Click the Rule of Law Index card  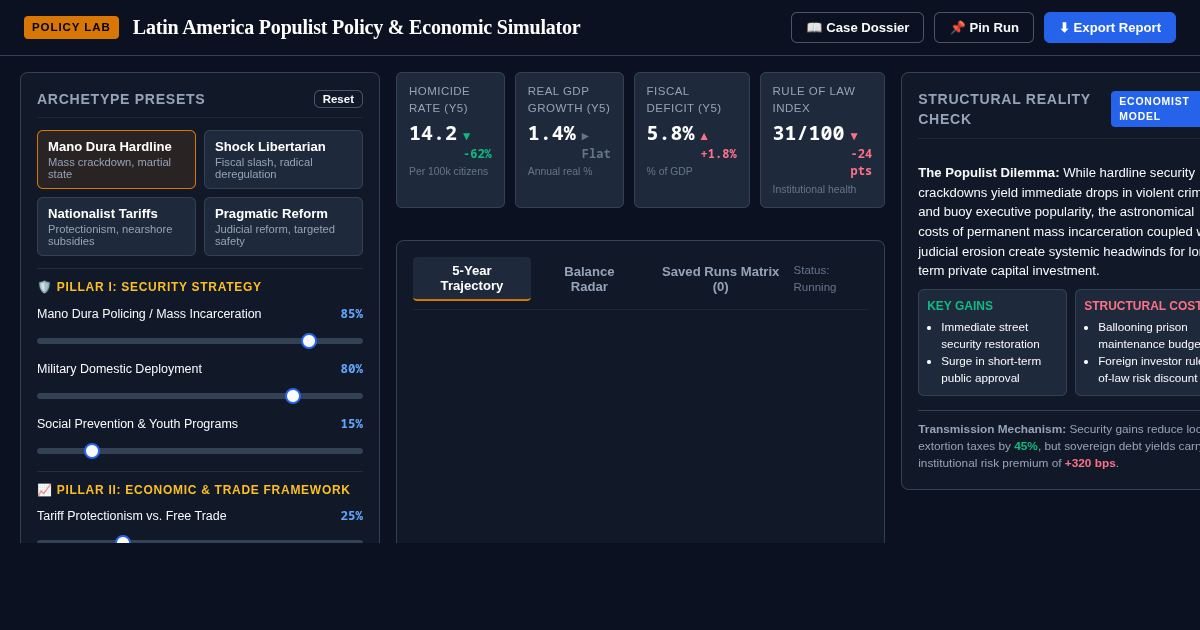(x=822, y=140)
